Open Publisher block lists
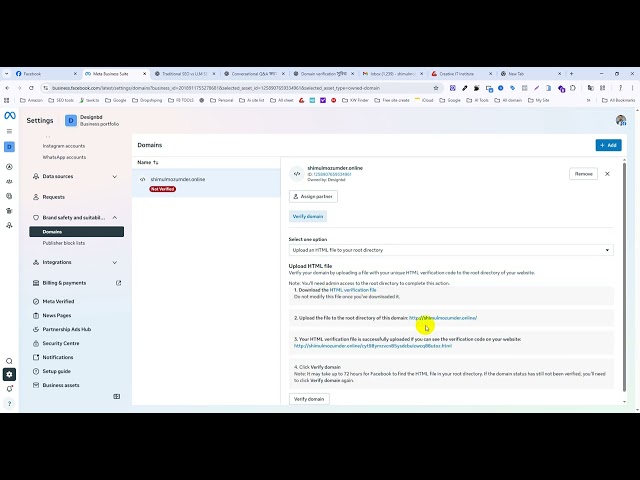Screen dimensions: 640x480 (64, 243)
